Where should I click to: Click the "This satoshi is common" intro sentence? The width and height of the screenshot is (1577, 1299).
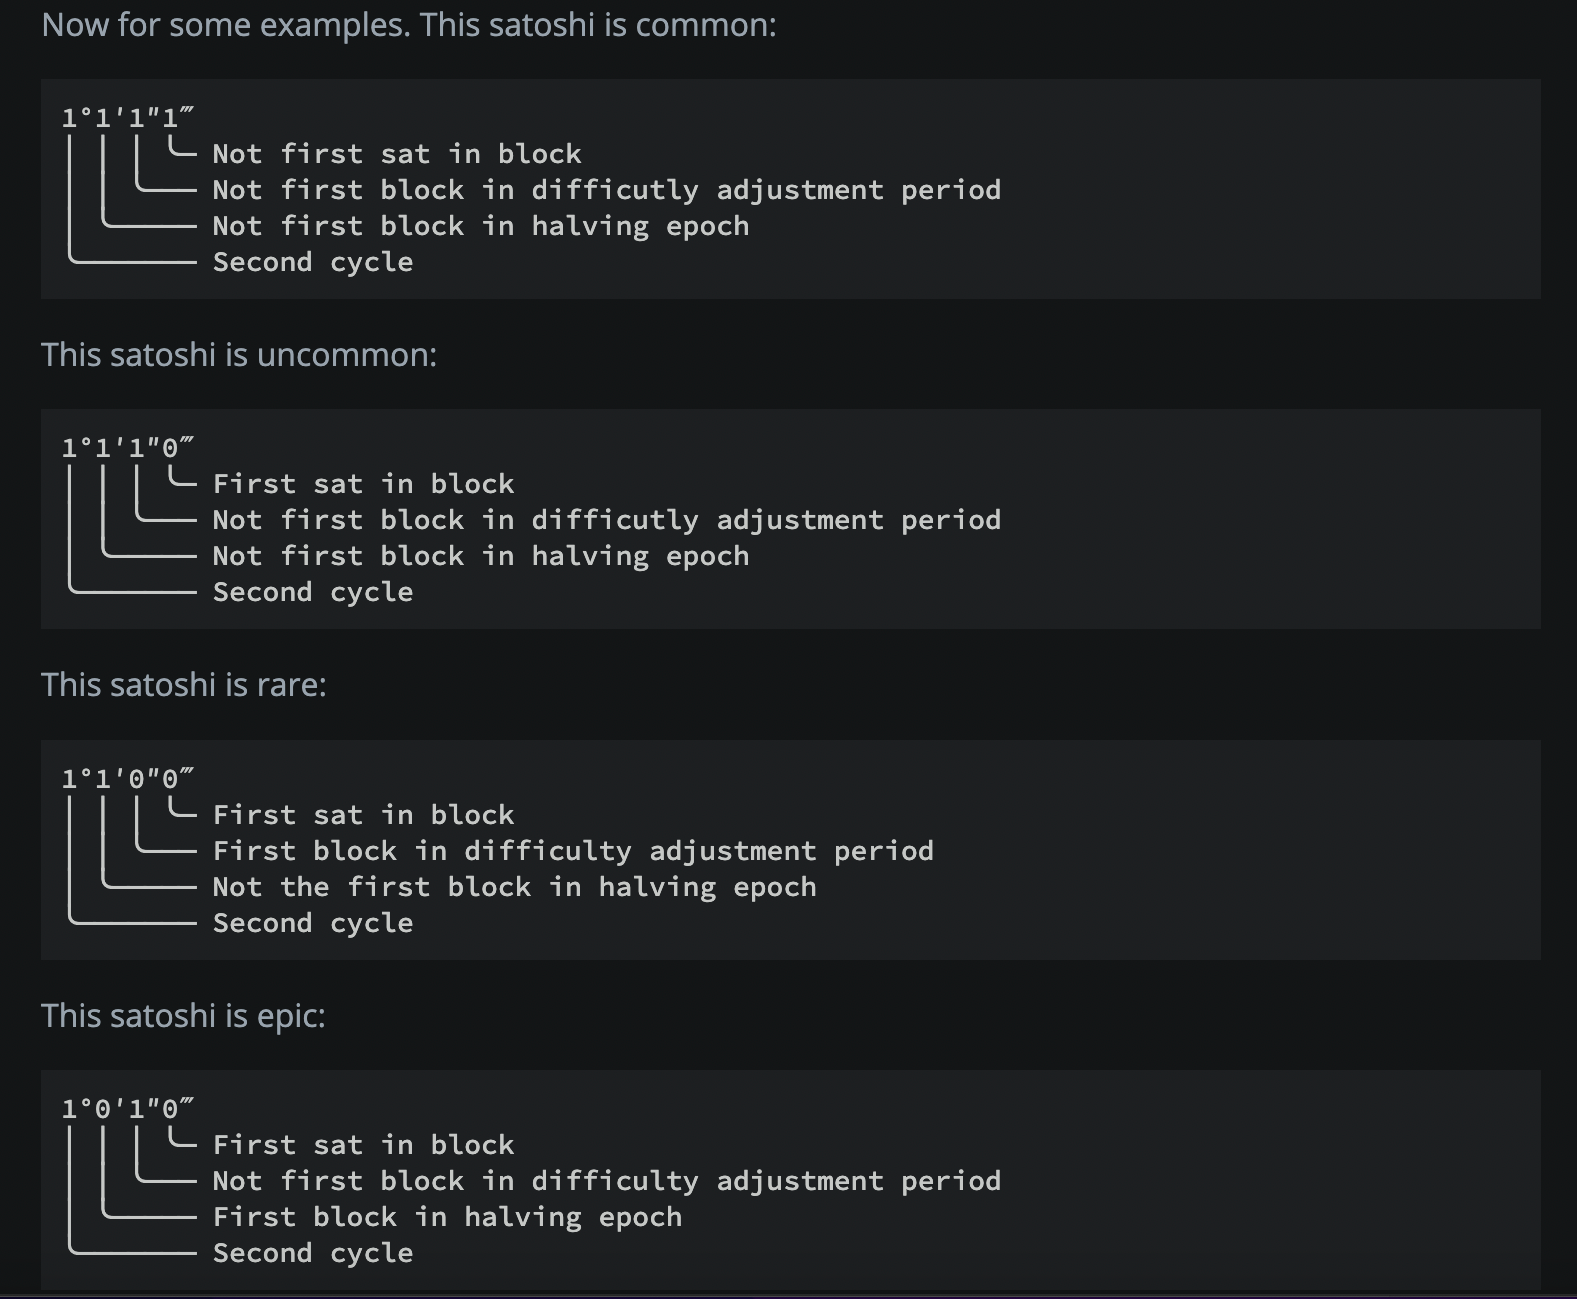(x=408, y=25)
